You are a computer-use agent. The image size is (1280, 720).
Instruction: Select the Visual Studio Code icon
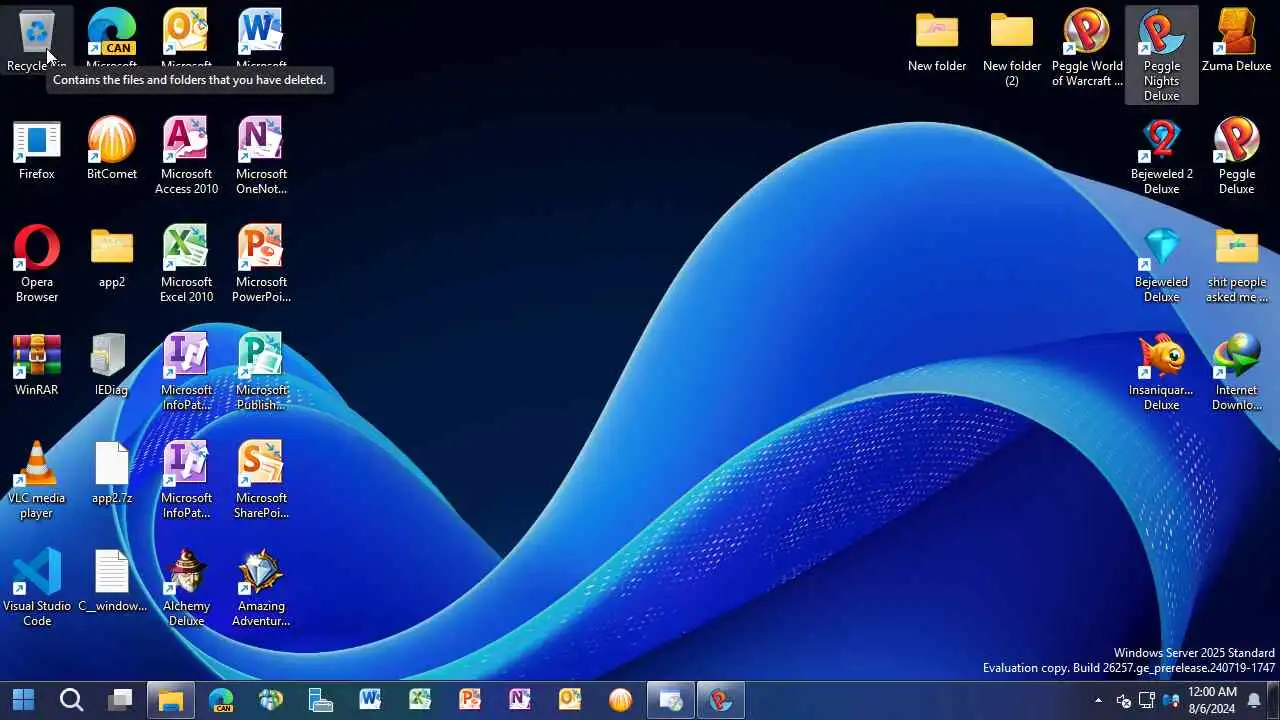pos(37,588)
